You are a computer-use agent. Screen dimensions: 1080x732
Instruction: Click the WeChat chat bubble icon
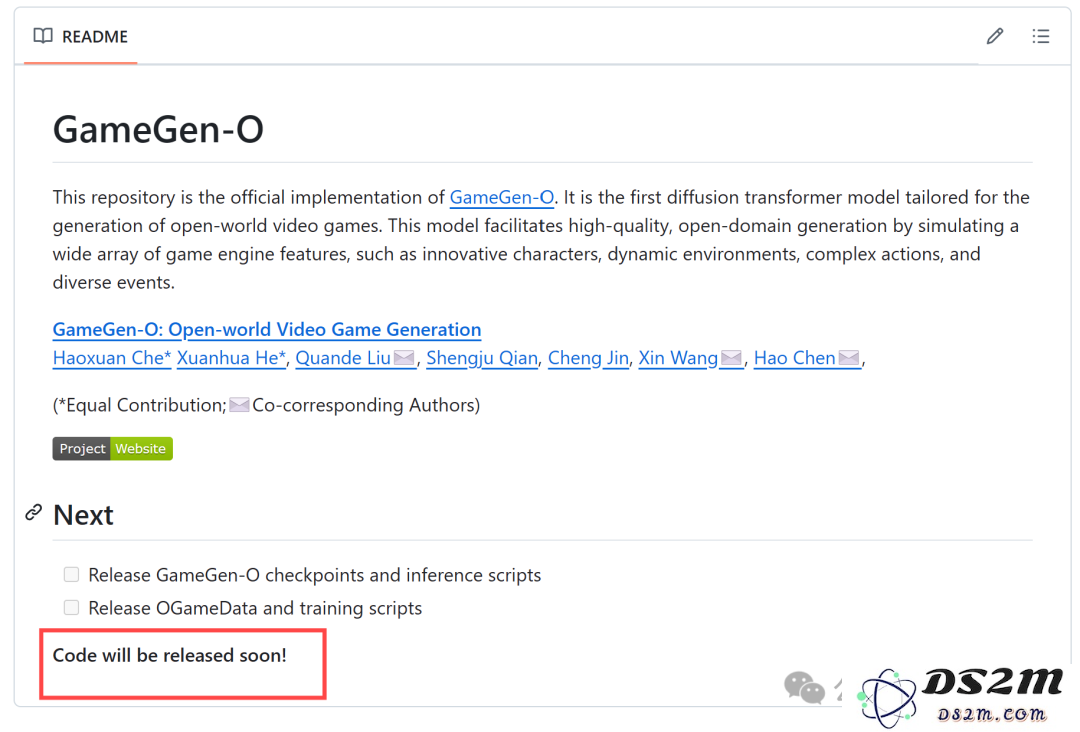pos(804,688)
